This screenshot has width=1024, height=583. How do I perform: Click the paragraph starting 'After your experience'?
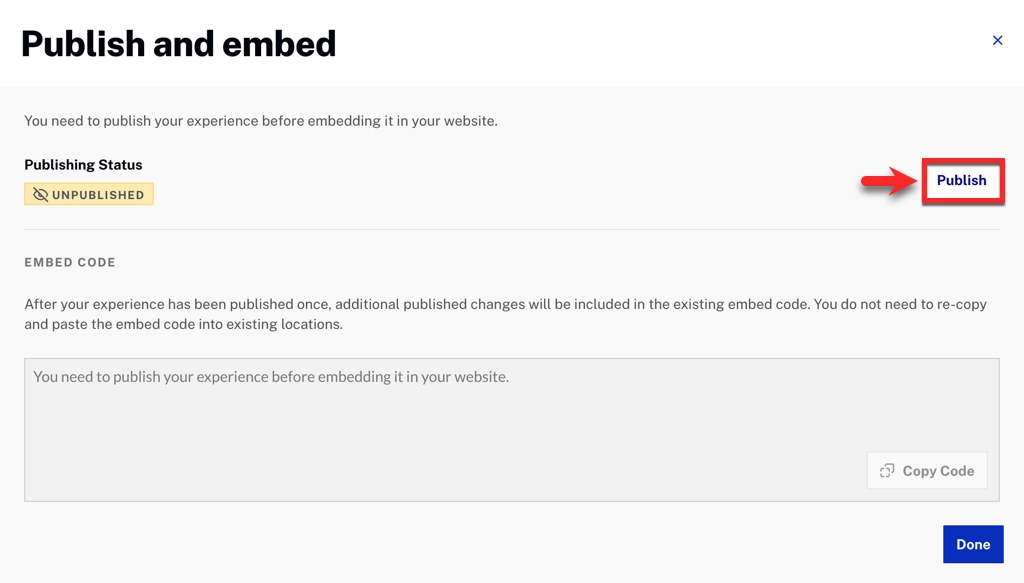point(505,304)
